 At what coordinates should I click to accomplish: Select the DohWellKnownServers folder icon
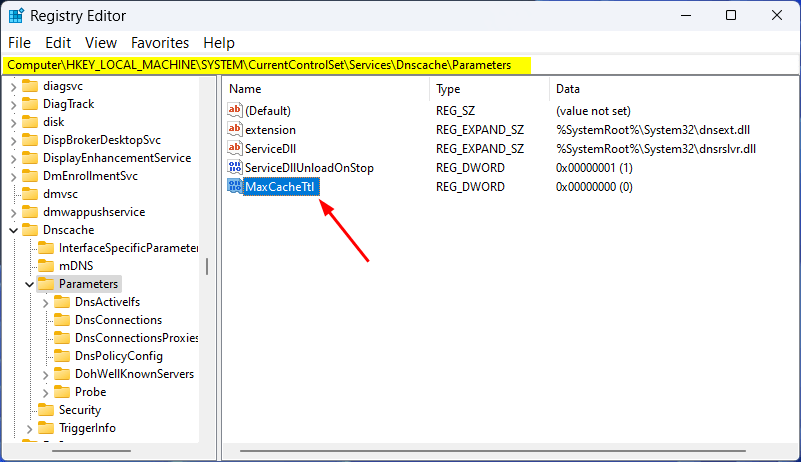coord(62,374)
